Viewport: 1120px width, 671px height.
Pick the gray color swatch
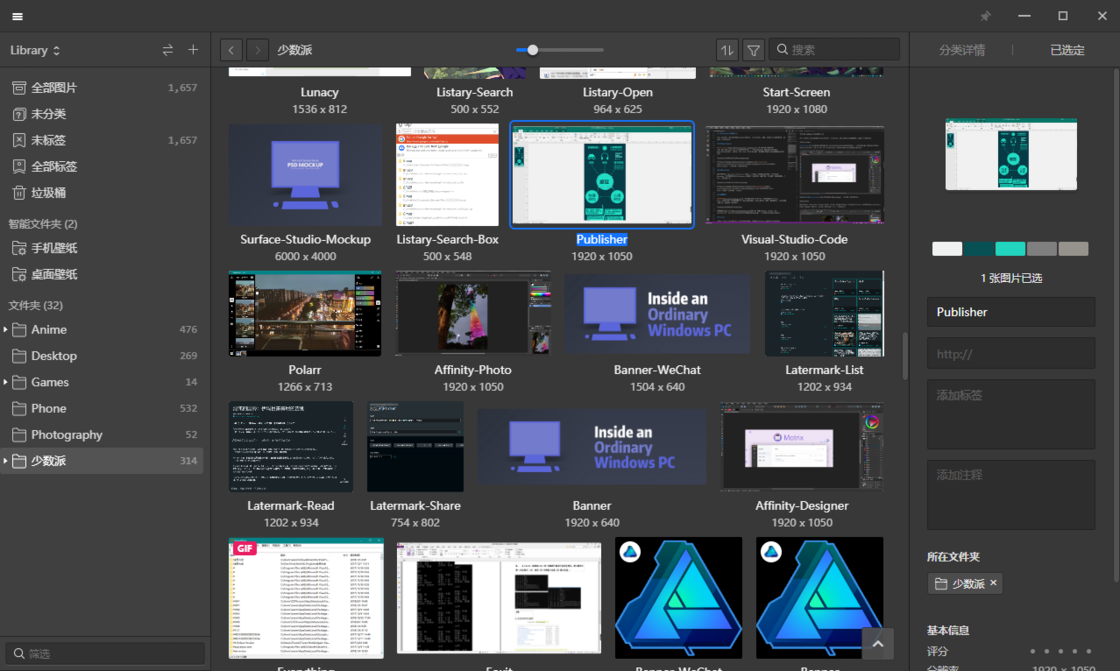point(1041,249)
